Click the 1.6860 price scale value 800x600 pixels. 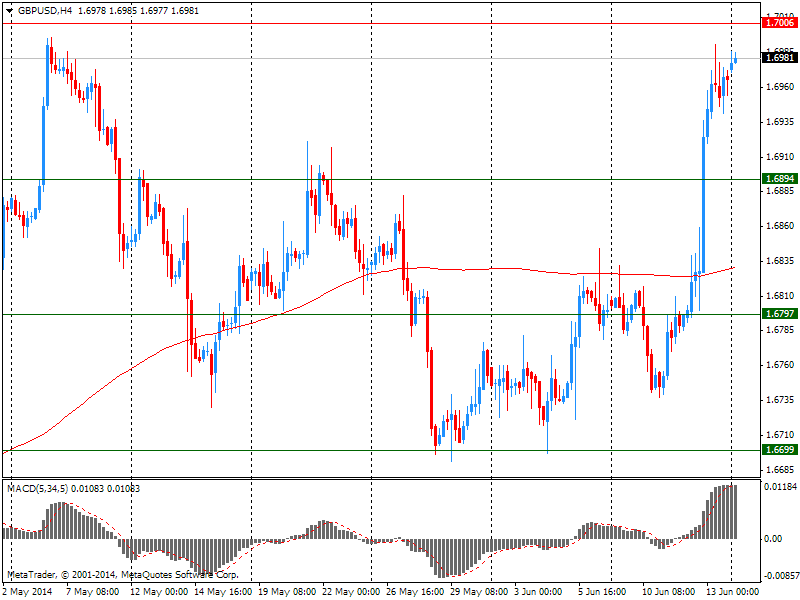pyautogui.click(x=781, y=226)
